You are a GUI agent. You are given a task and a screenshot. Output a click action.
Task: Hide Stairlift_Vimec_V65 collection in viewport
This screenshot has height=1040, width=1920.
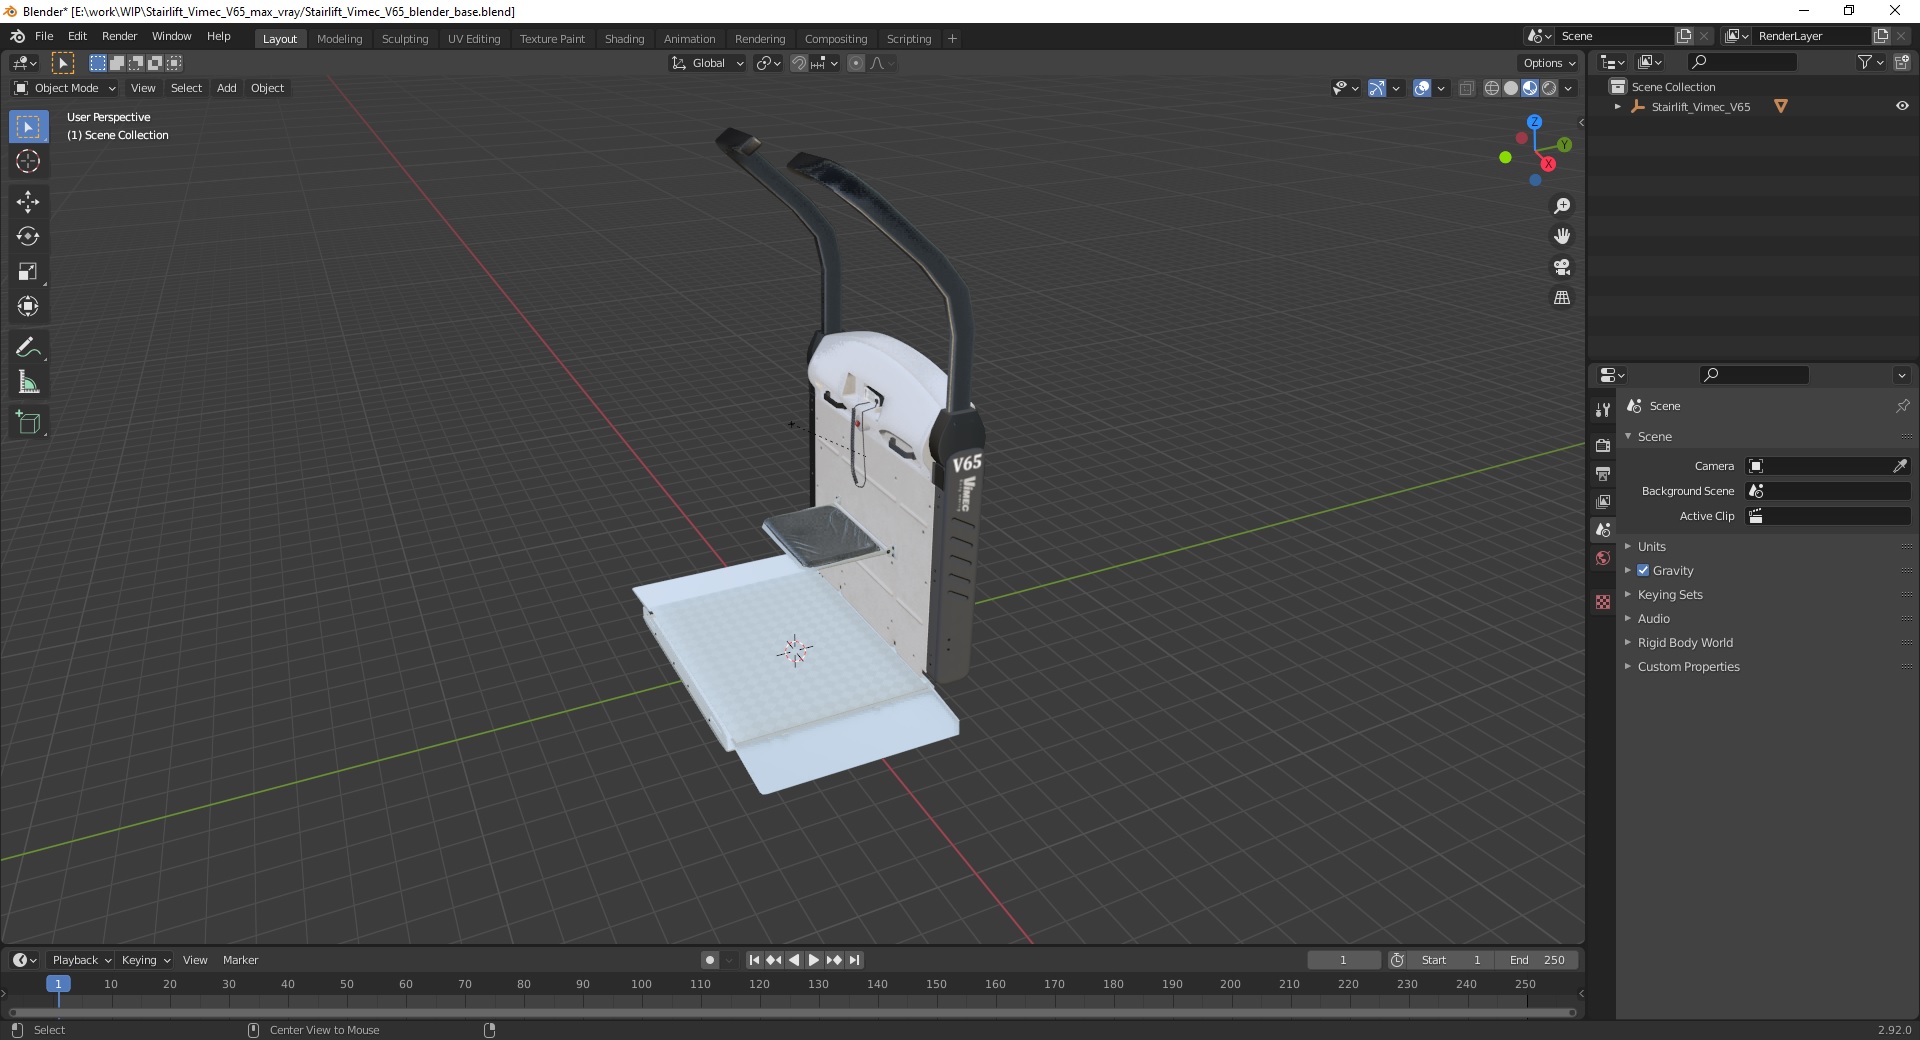pyautogui.click(x=1902, y=106)
